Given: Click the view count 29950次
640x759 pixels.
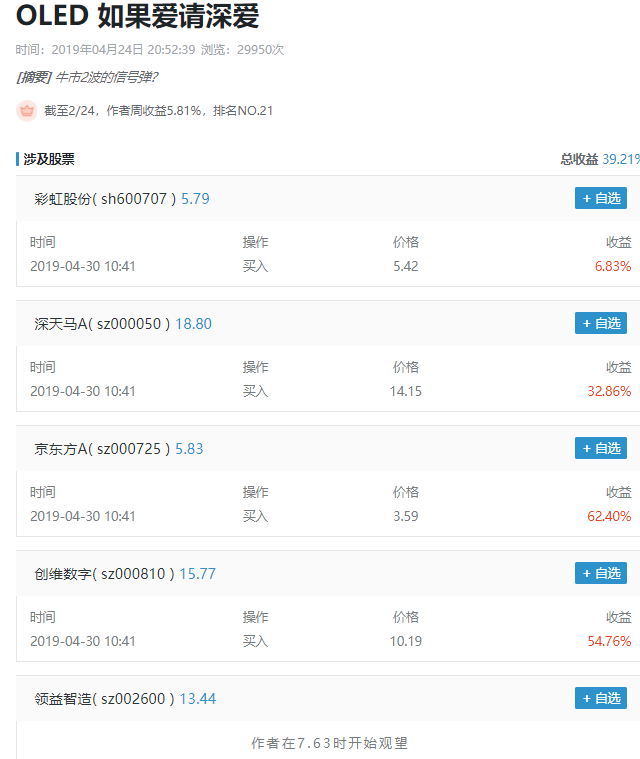Looking at the screenshot, I should click(260, 50).
